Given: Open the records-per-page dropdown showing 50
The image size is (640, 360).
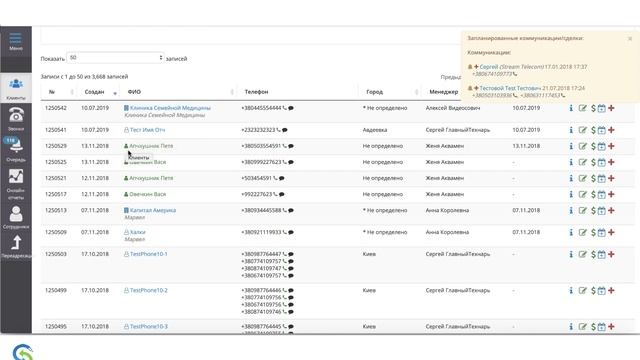Looking at the screenshot, I should pyautogui.click(x=116, y=58).
